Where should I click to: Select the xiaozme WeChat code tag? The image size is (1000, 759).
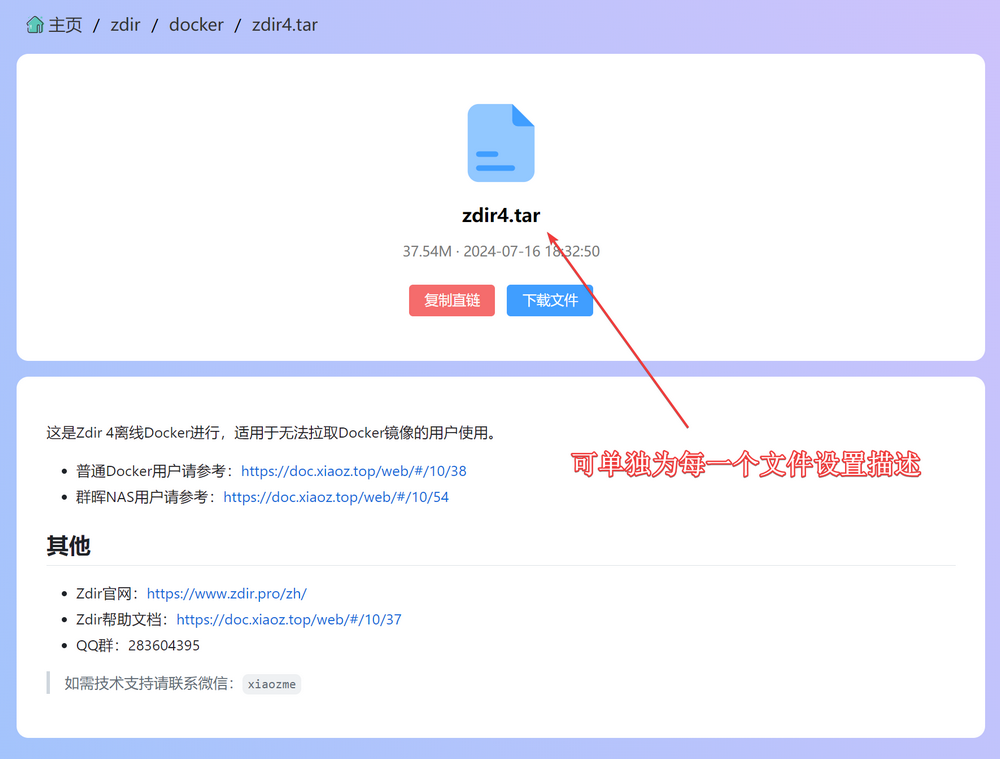[x=272, y=684]
